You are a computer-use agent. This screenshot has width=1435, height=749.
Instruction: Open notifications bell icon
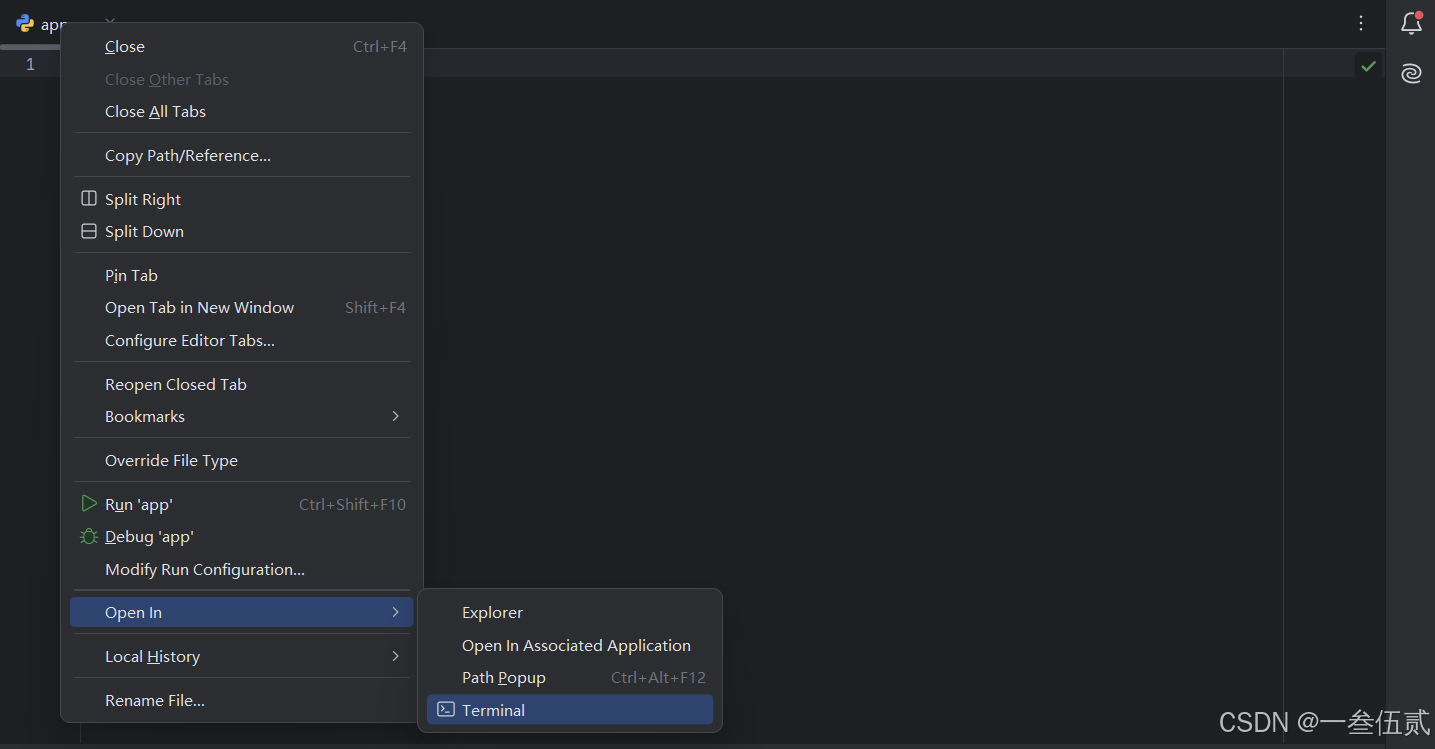coord(1411,23)
